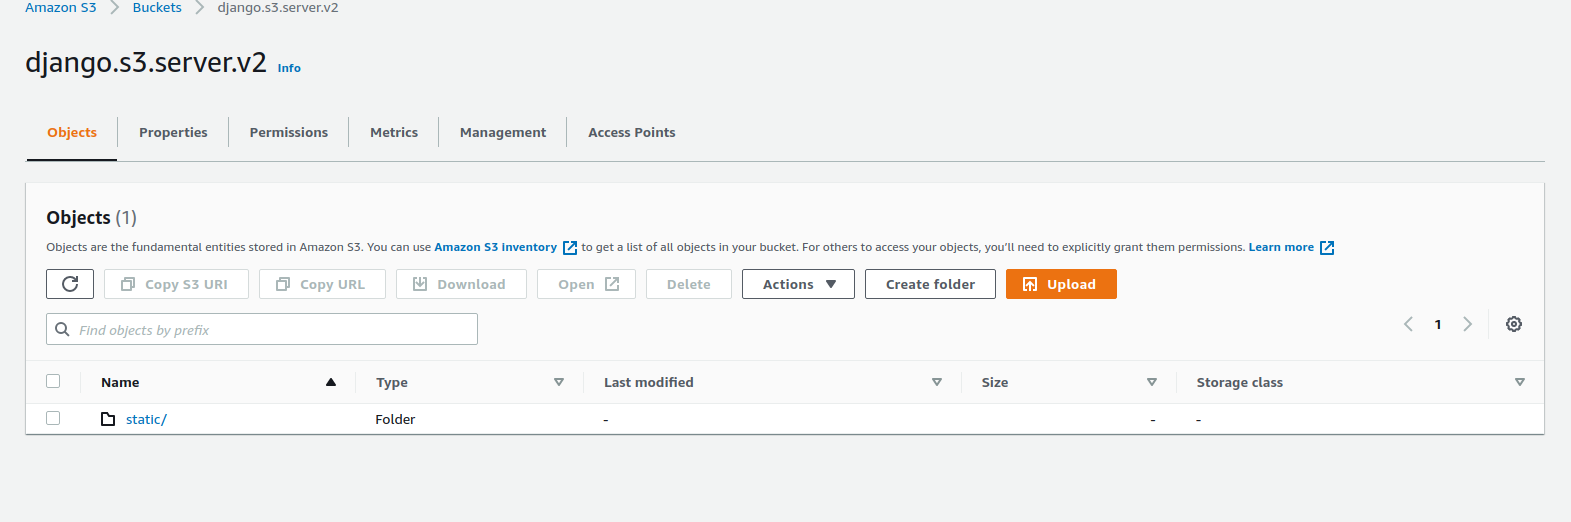Click page number 1 in pagination
Image resolution: width=1571 pixels, height=522 pixels.
pos(1438,324)
